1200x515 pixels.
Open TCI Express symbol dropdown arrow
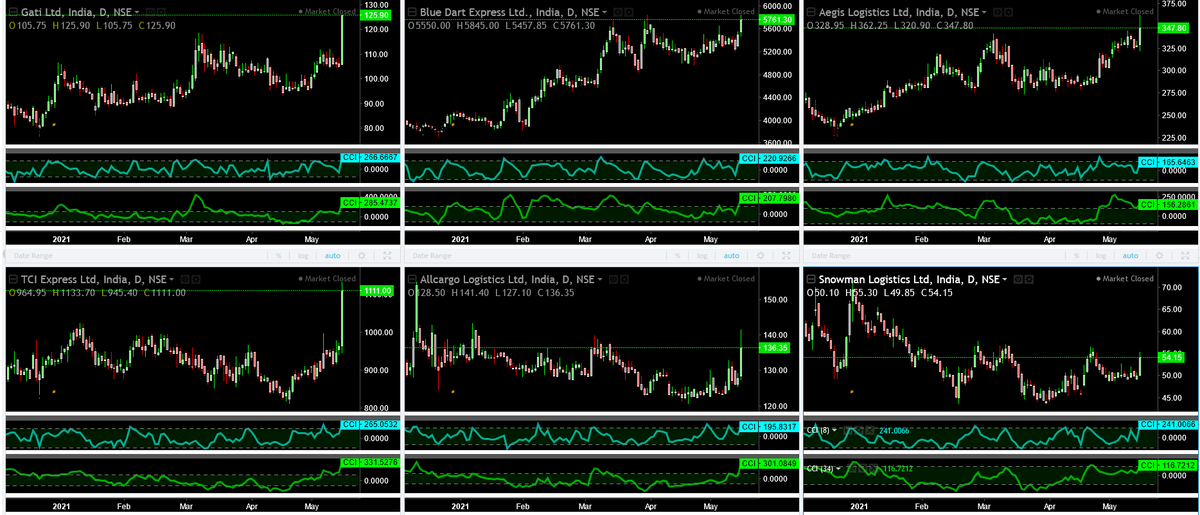172,279
